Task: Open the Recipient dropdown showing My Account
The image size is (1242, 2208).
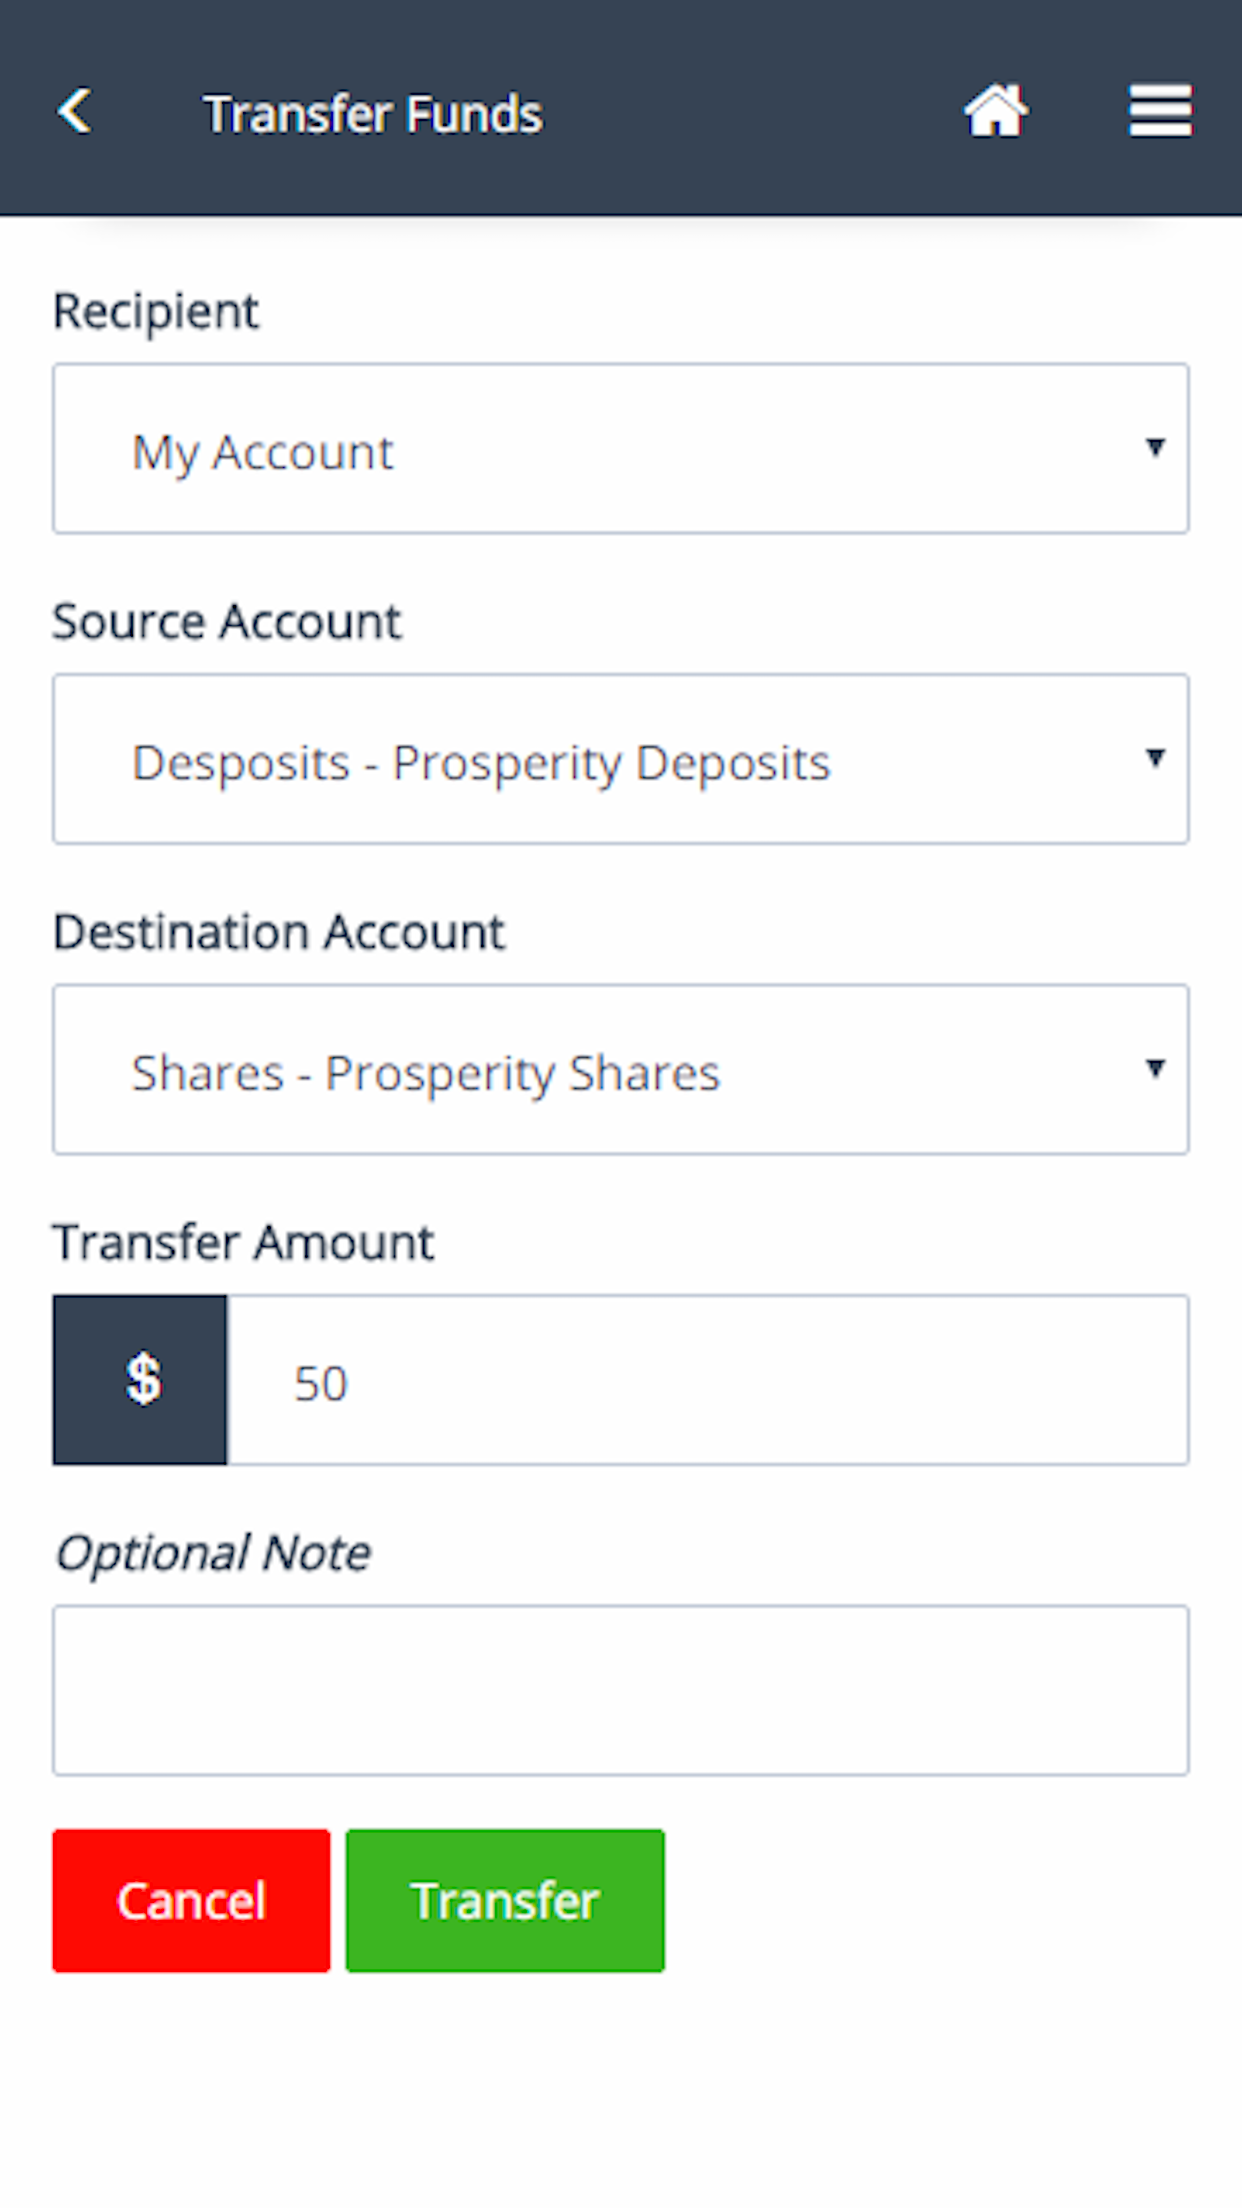Action: (x=620, y=450)
